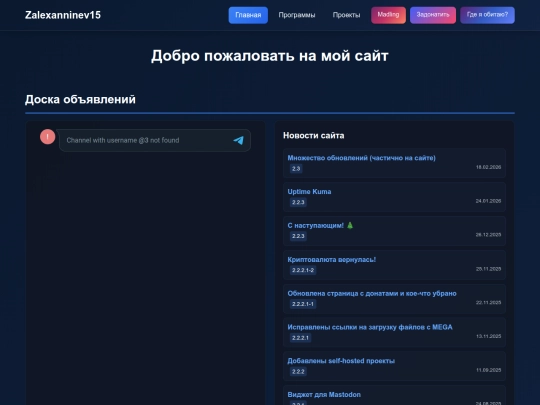Click the 2.2.3 badge under С наступающим!
The width and height of the screenshot is (540, 405).
point(298,236)
